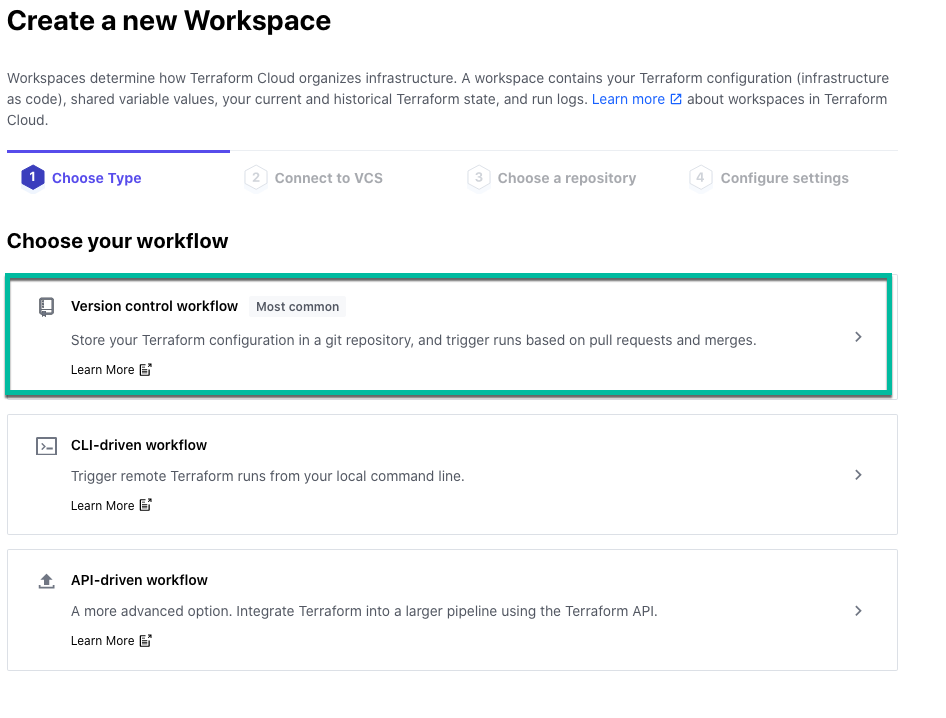
Task: Select the Choose Type step tab
Action: (x=97, y=178)
